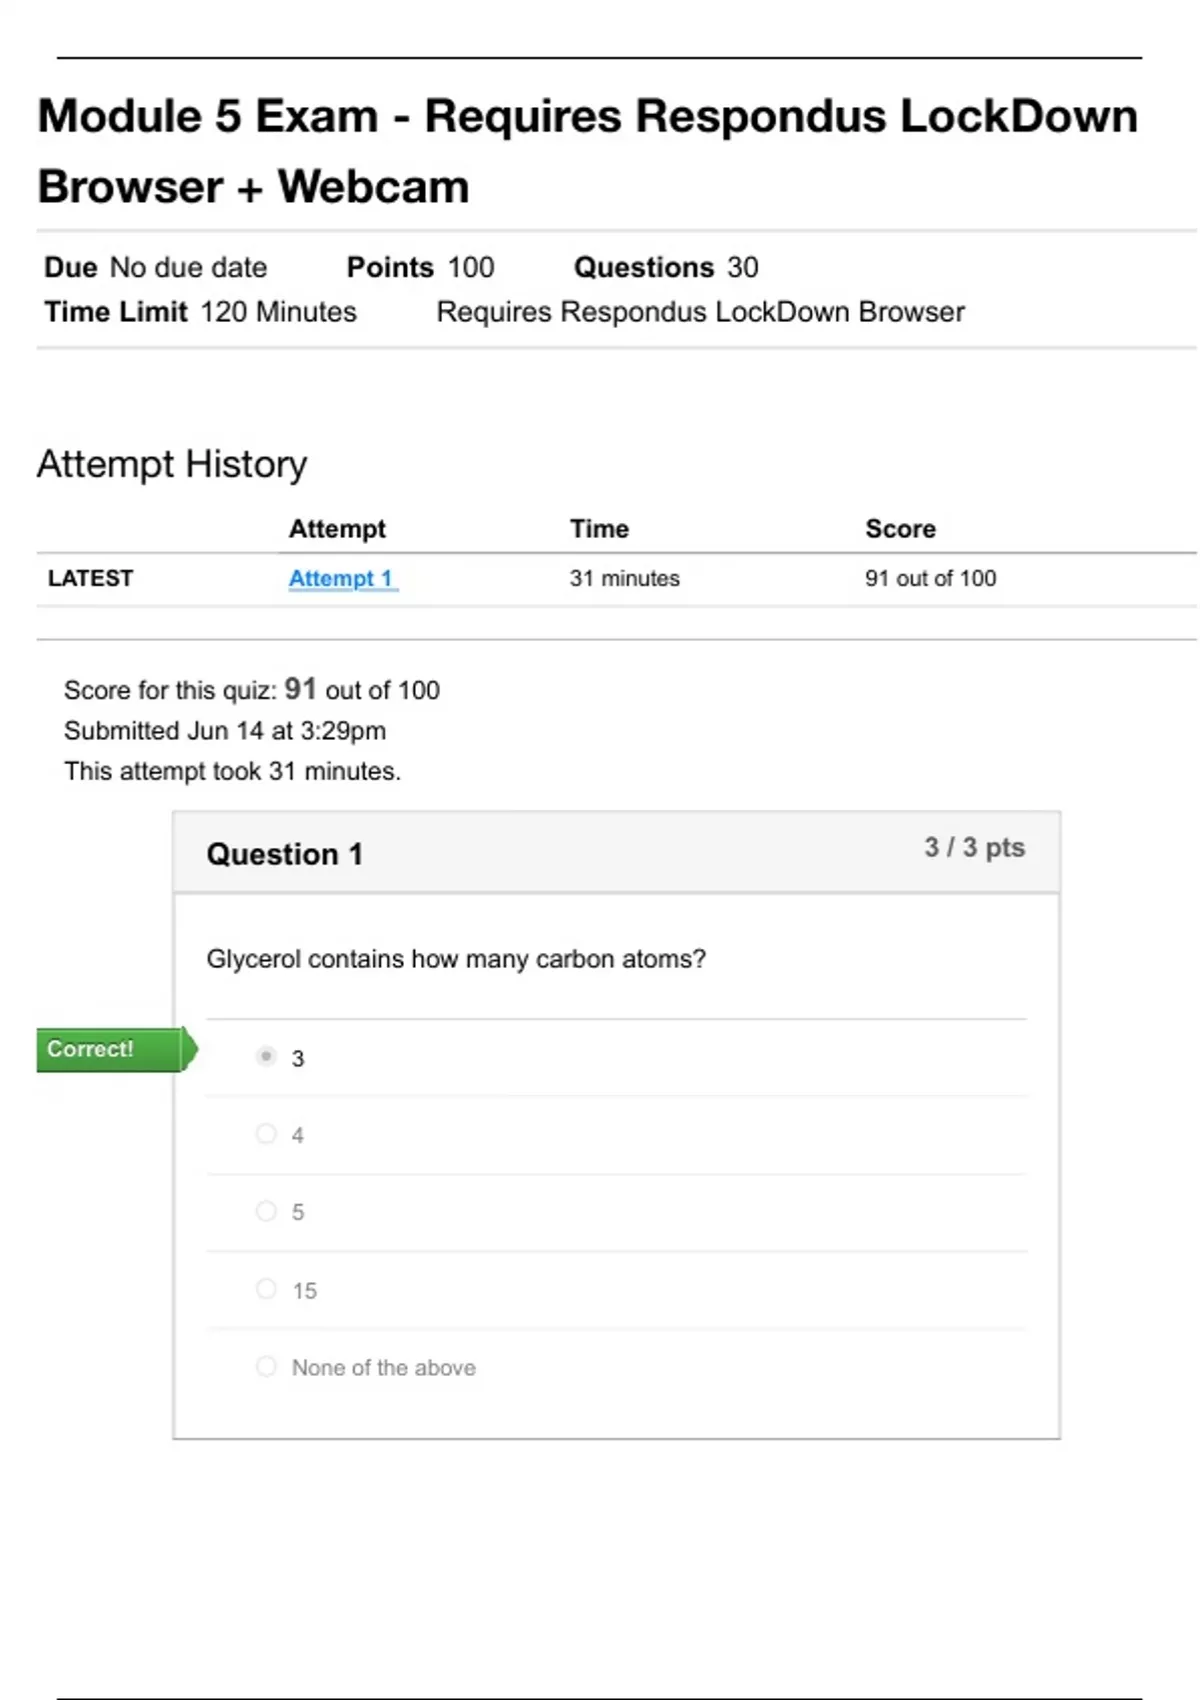Click the Attempt column header
The image size is (1200, 1700).
point(337,529)
